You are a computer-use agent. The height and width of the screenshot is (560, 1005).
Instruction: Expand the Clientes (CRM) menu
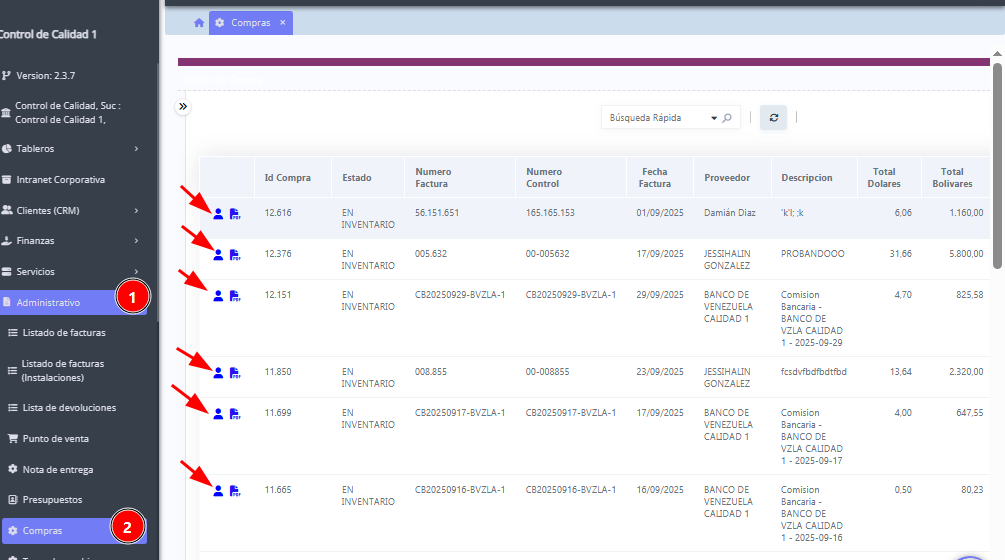(x=136, y=211)
